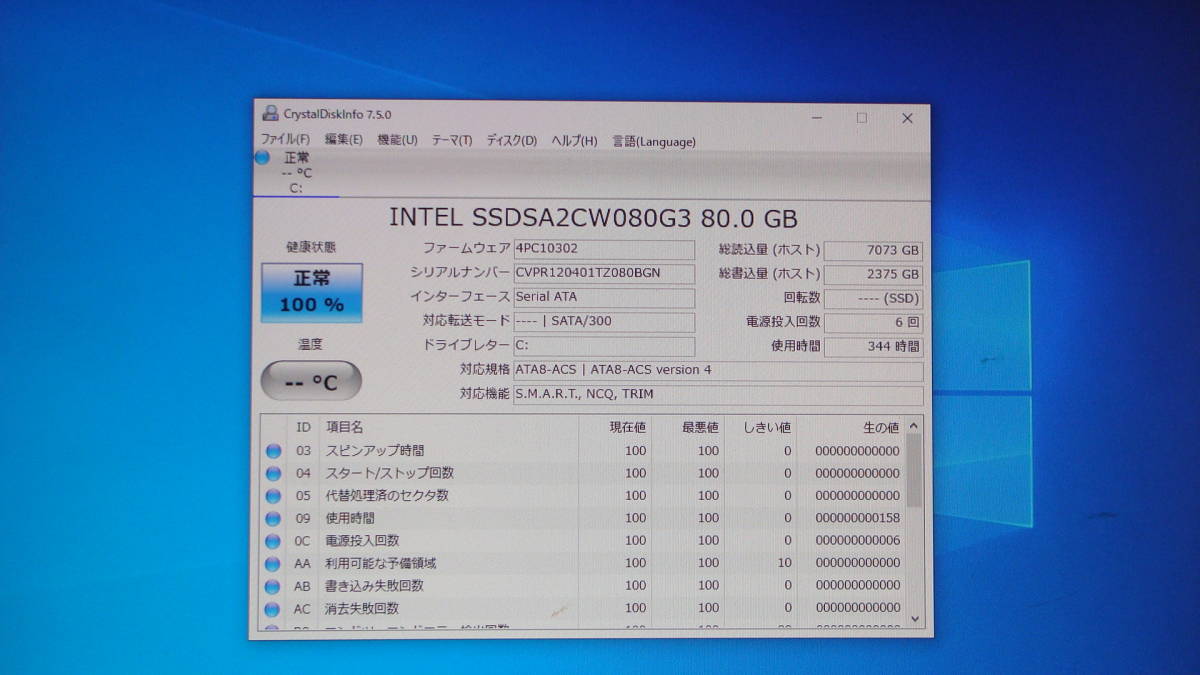
Task: Open the 編集(E) menu
Action: coord(341,141)
